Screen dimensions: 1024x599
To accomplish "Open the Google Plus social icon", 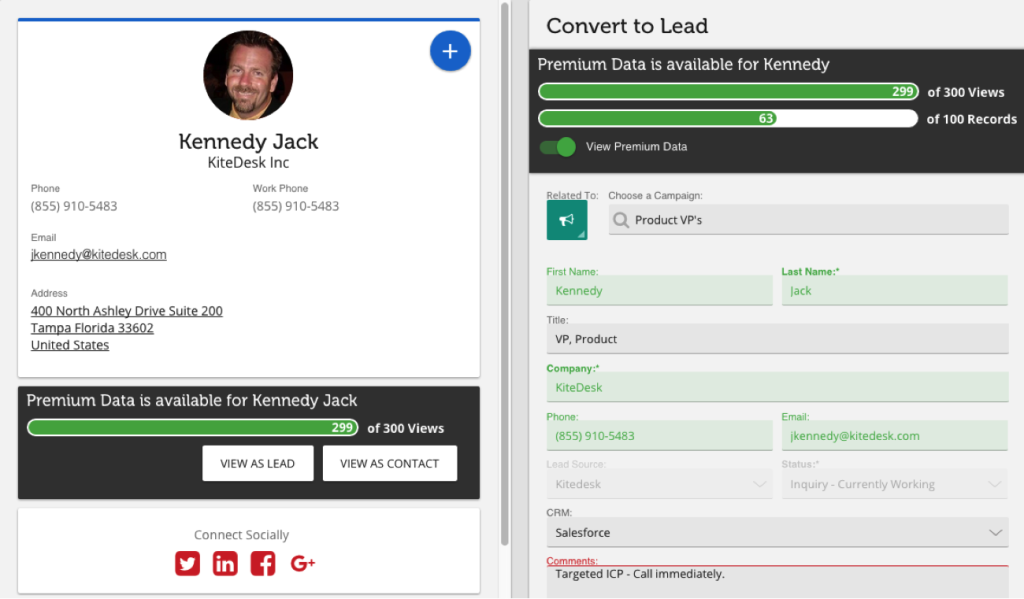I will point(302,564).
